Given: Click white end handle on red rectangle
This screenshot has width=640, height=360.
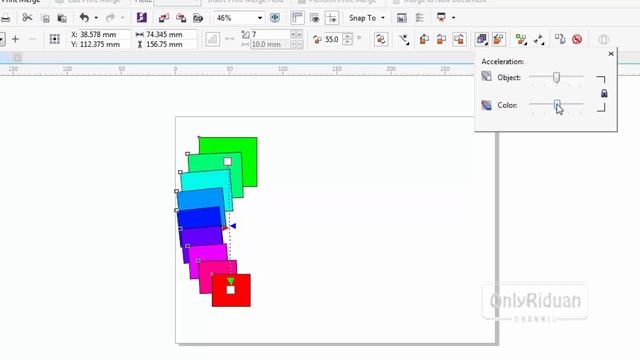Looking at the screenshot, I should click(x=231, y=290).
